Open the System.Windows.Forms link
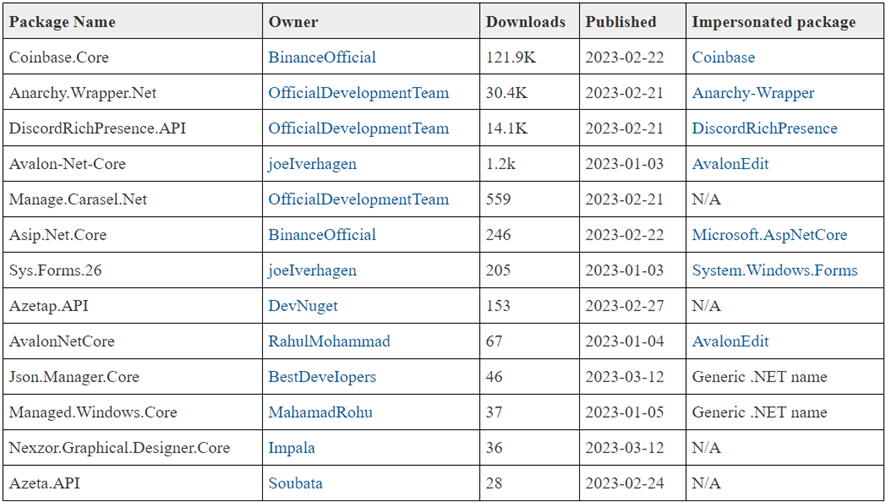This screenshot has width=886, height=502. (774, 271)
